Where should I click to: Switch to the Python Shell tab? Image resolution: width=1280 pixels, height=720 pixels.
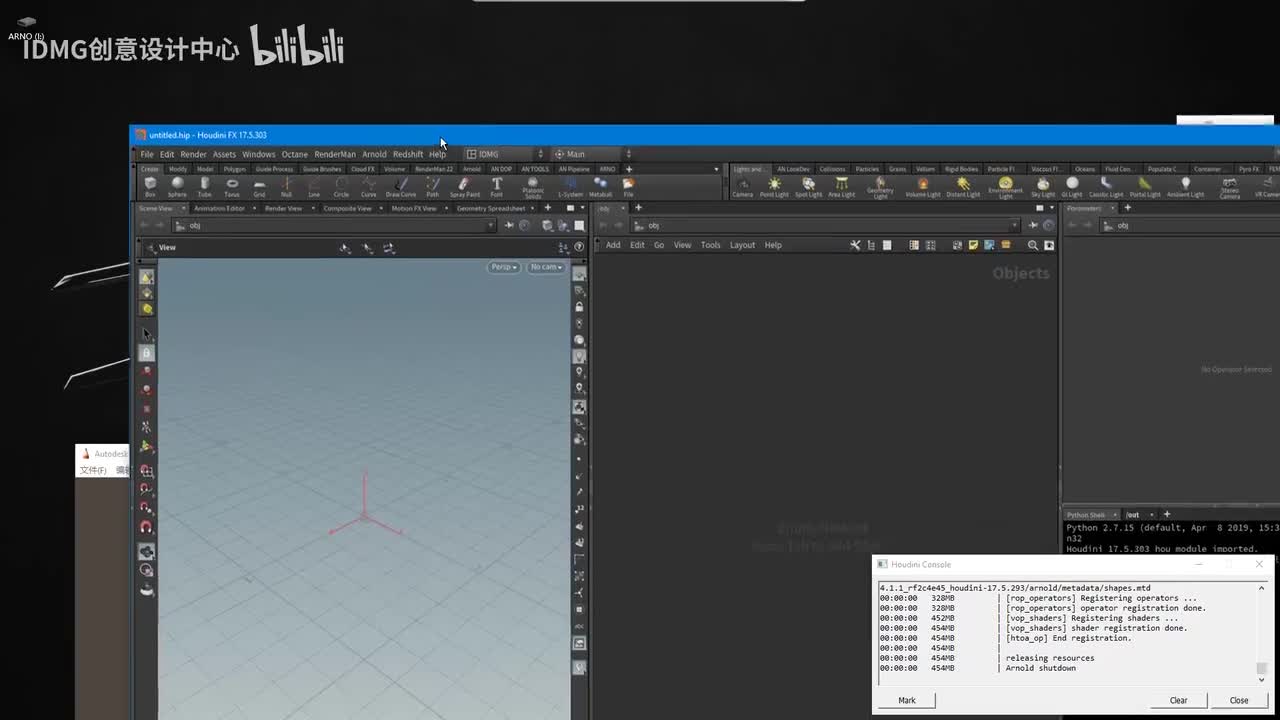tap(1086, 515)
